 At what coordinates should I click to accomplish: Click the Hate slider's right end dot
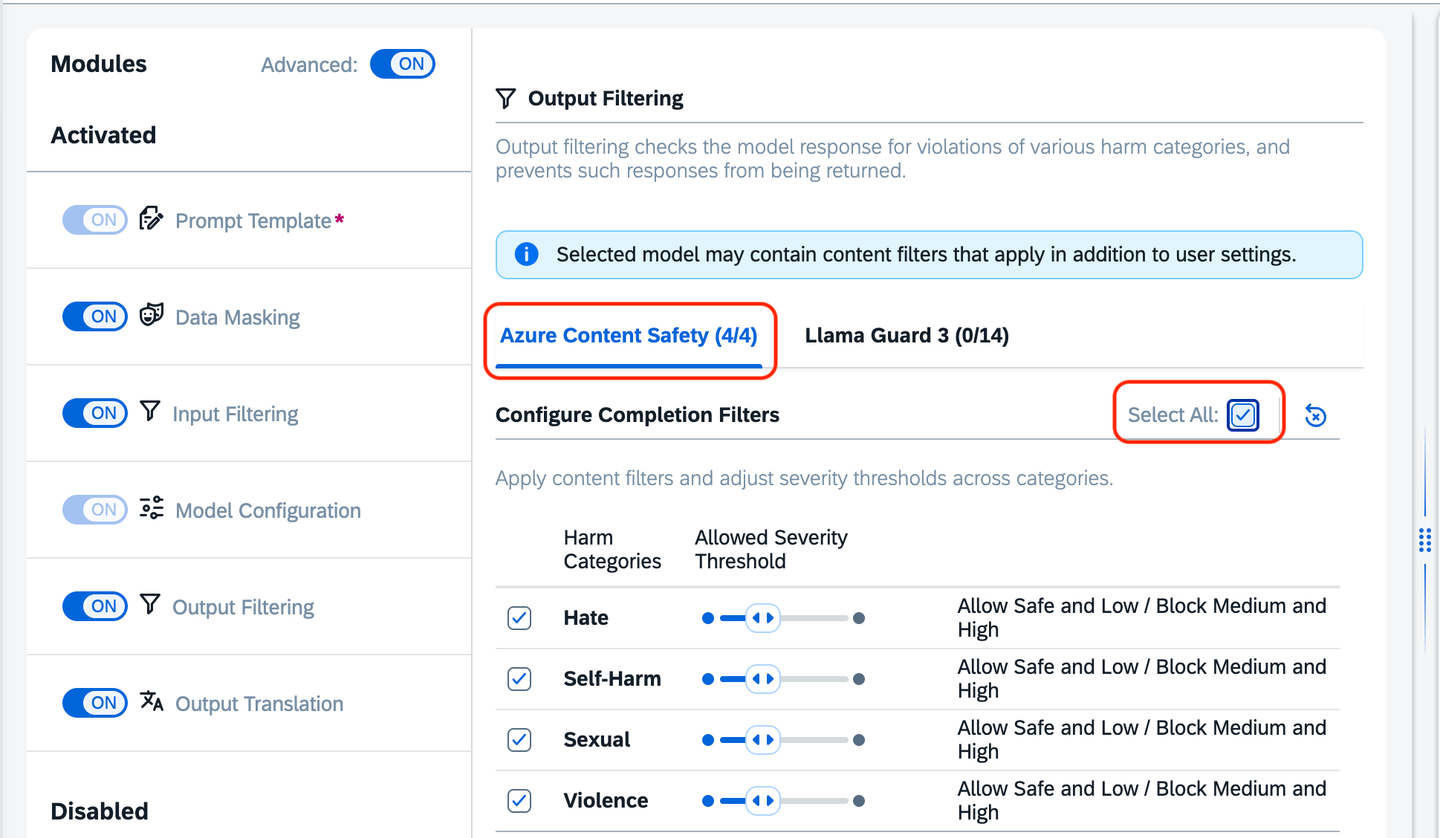pyautogui.click(x=858, y=618)
